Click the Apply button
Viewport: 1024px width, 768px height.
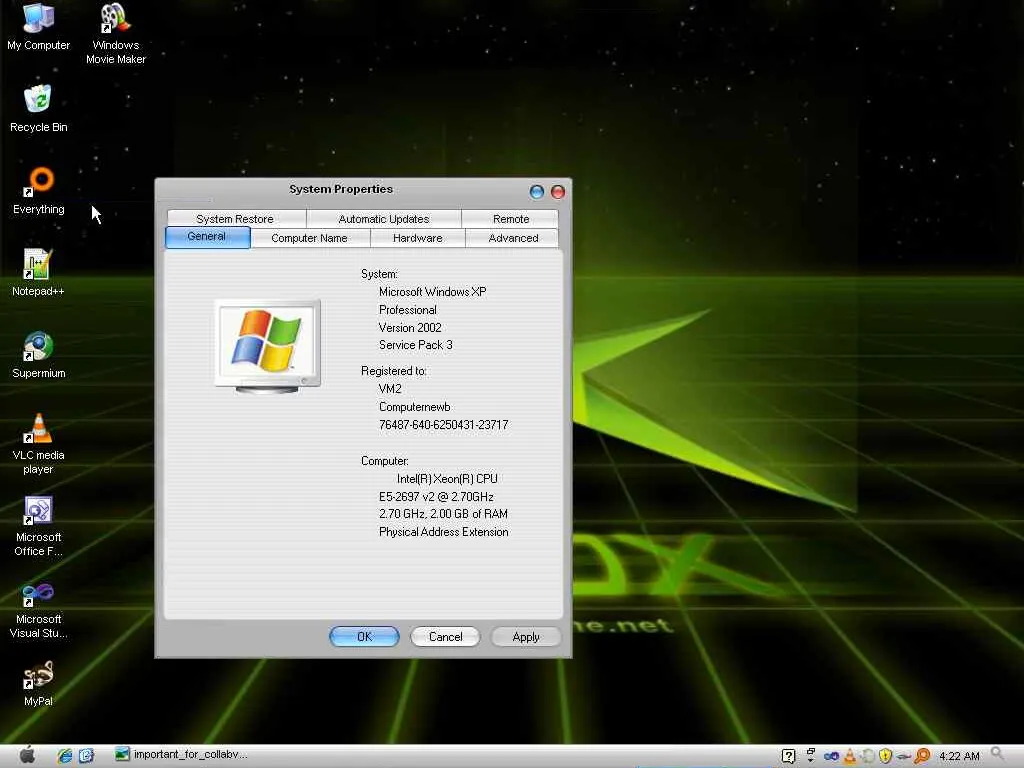pos(526,637)
